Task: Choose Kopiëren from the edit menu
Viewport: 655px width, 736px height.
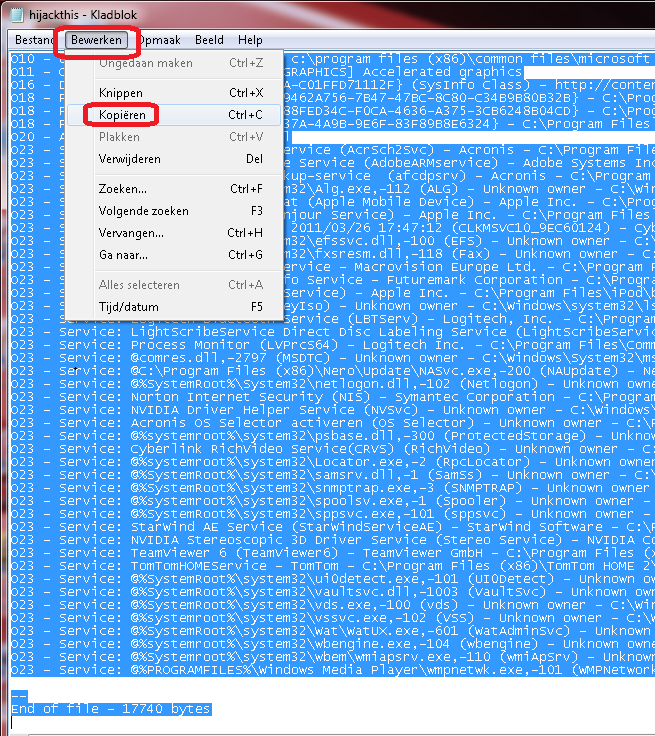Action: pyautogui.click(x=174, y=115)
